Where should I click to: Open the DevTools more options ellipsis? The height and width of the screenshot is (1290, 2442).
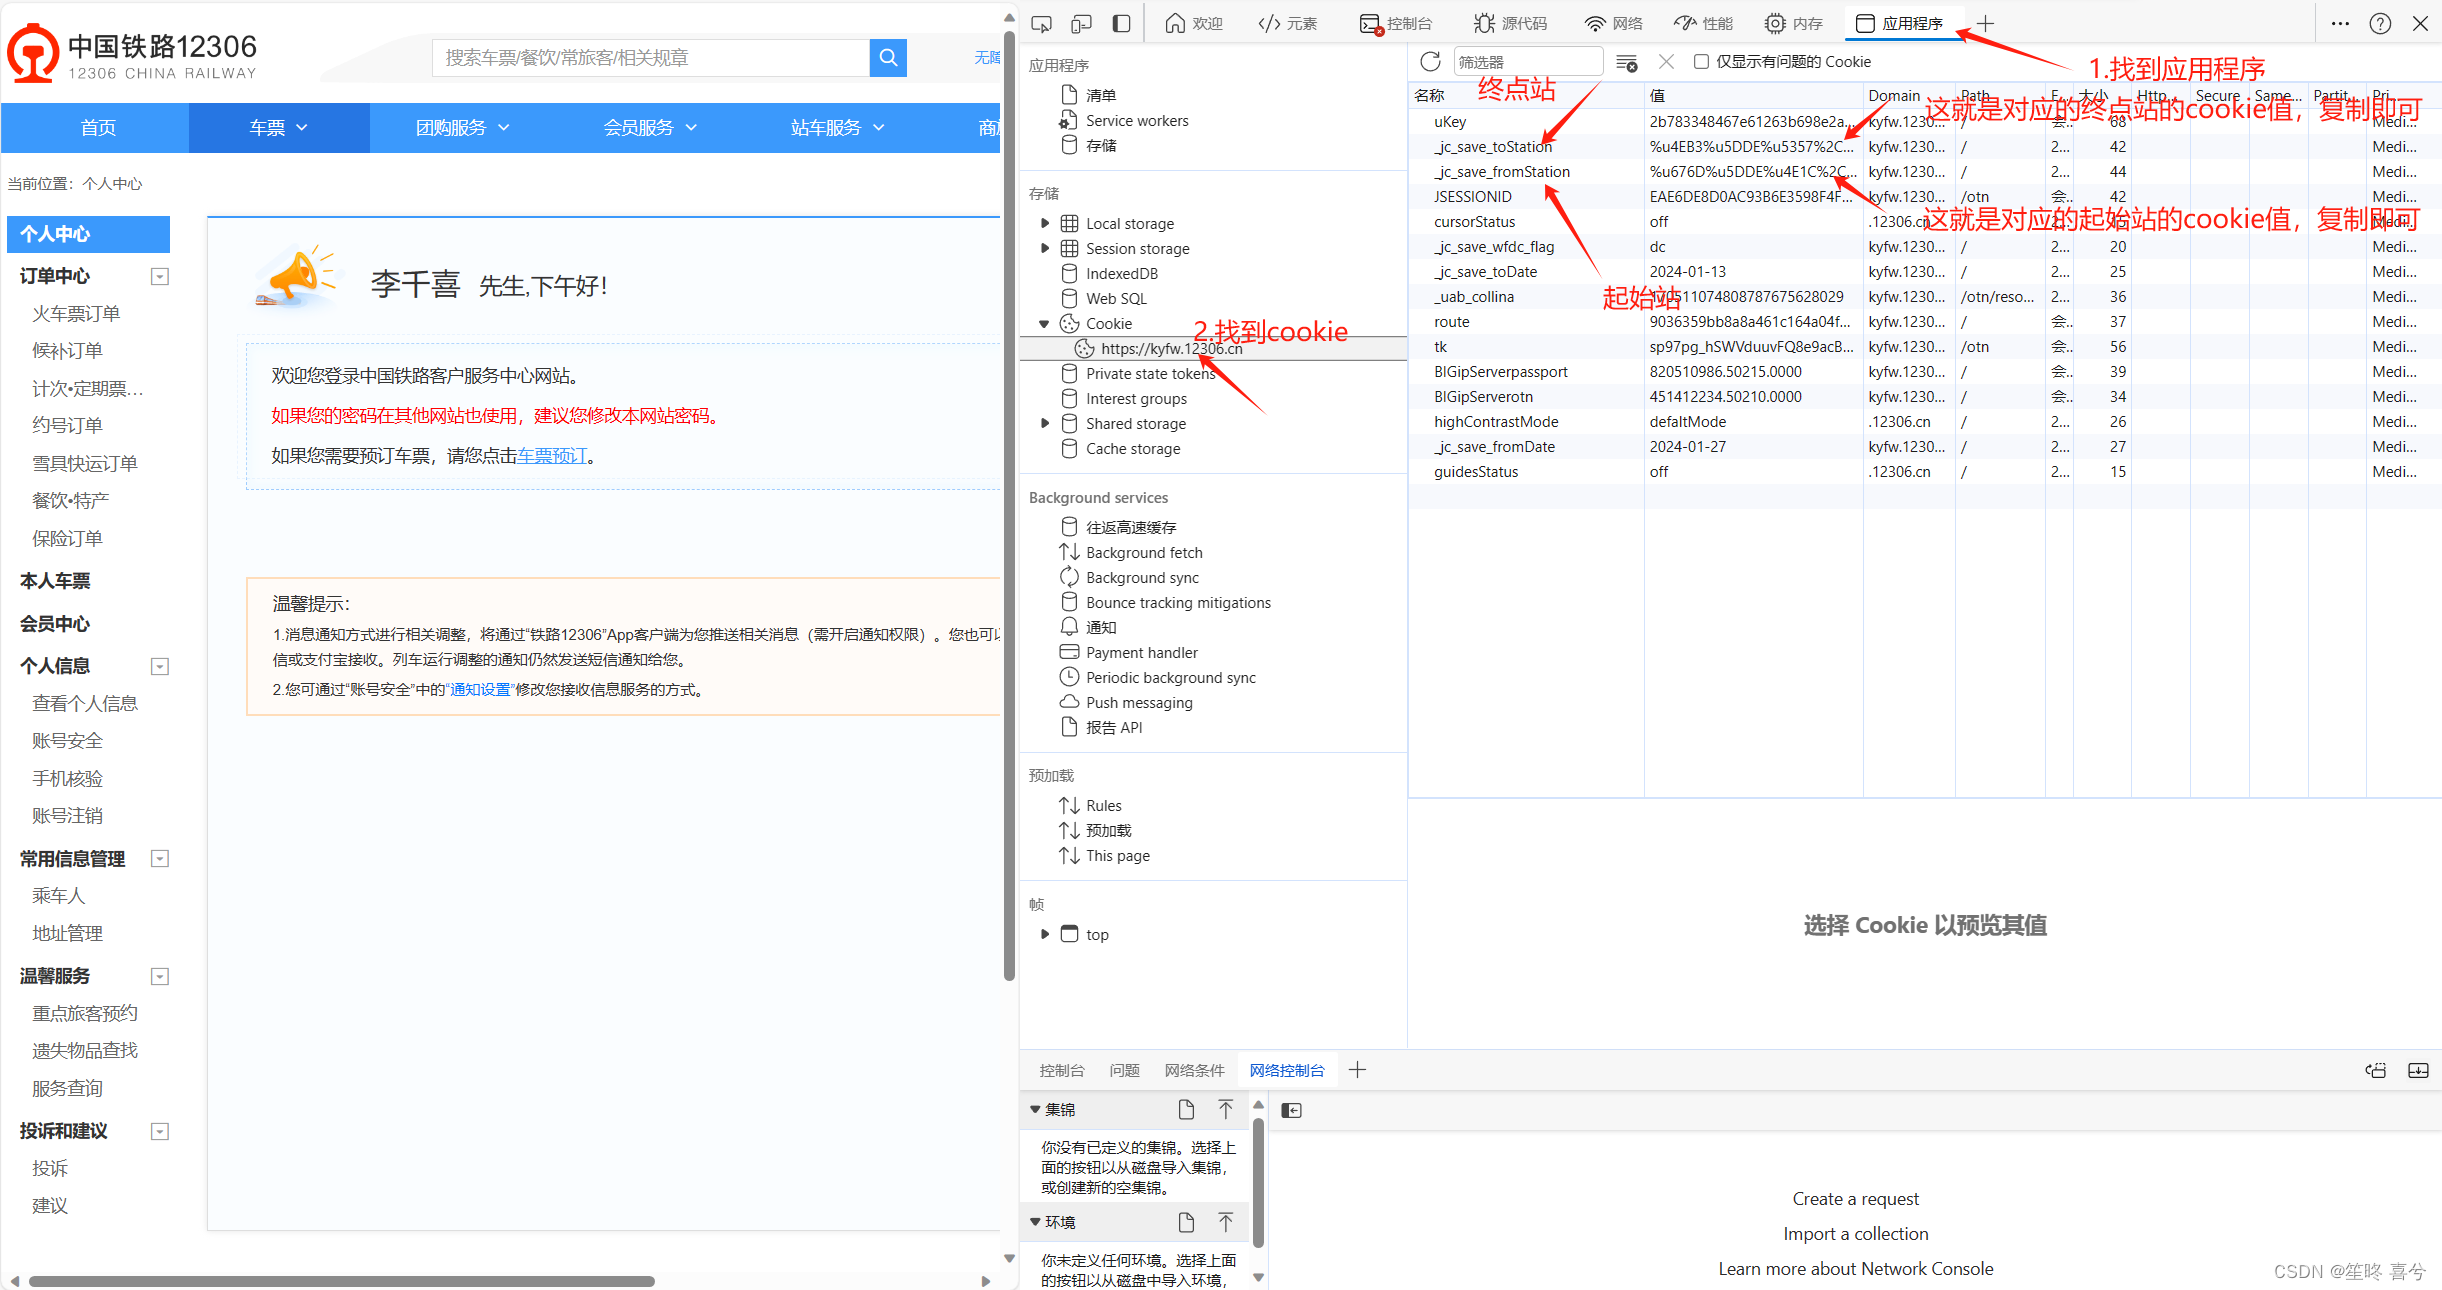point(2340,23)
